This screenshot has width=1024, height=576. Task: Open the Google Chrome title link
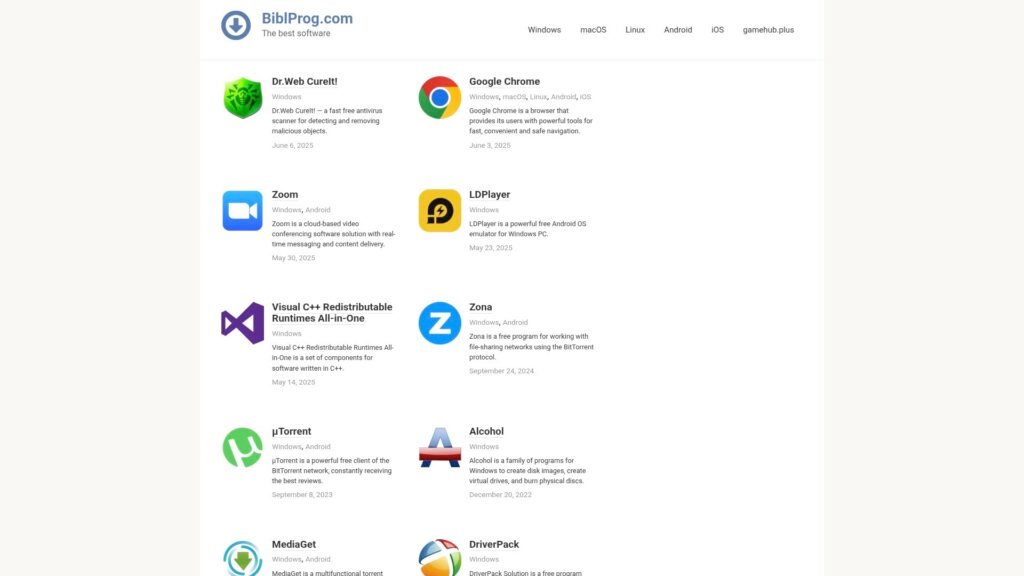(x=504, y=82)
